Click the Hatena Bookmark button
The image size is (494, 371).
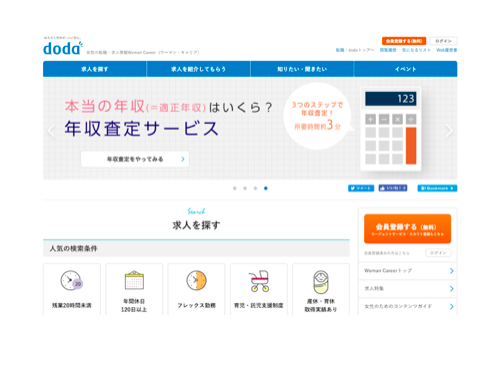(x=437, y=188)
